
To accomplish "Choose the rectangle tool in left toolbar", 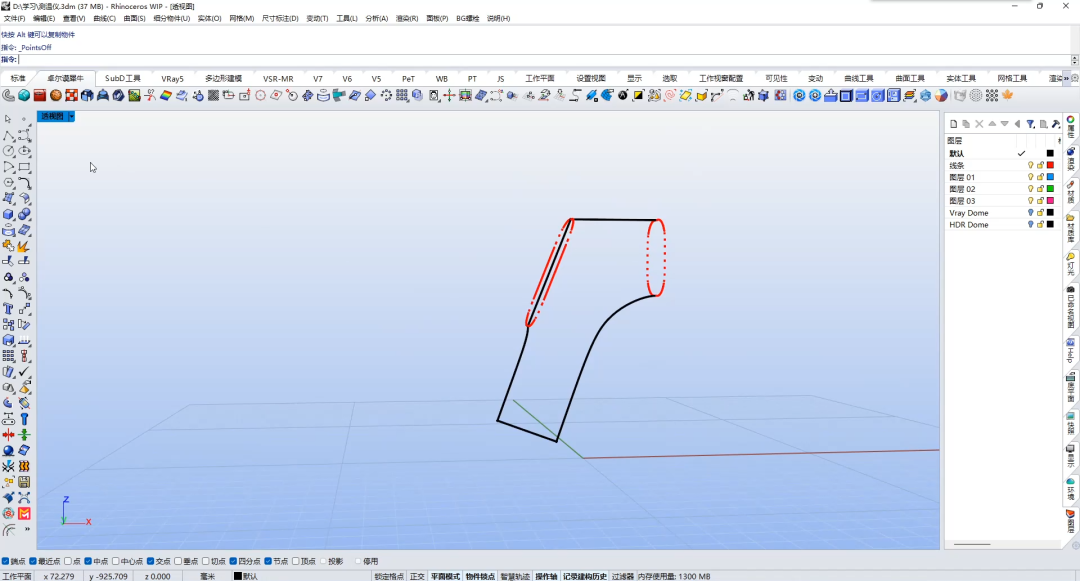I will click(x=25, y=167).
